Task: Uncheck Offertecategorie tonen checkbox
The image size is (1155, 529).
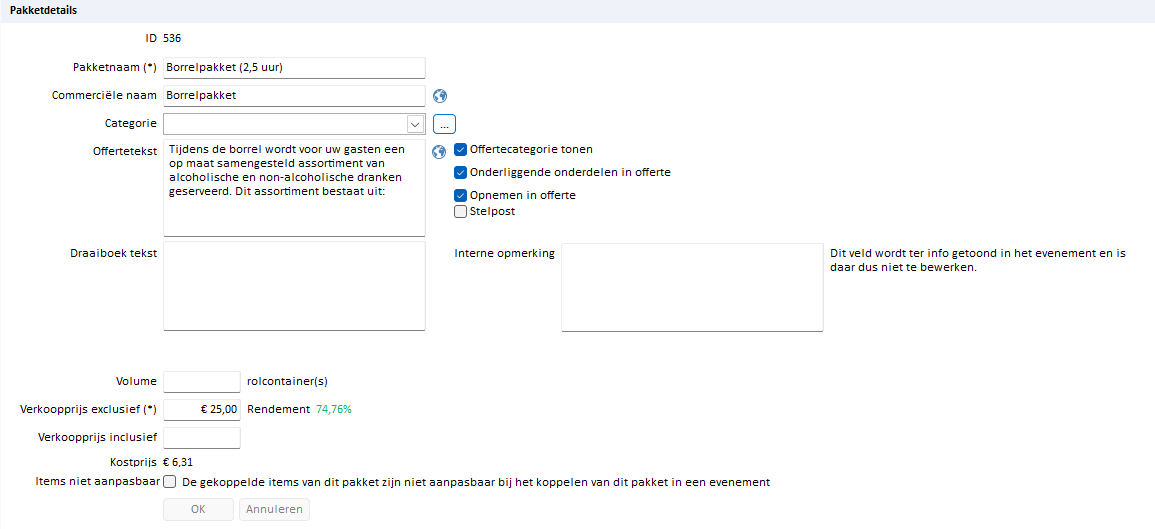Action: pyautogui.click(x=460, y=150)
